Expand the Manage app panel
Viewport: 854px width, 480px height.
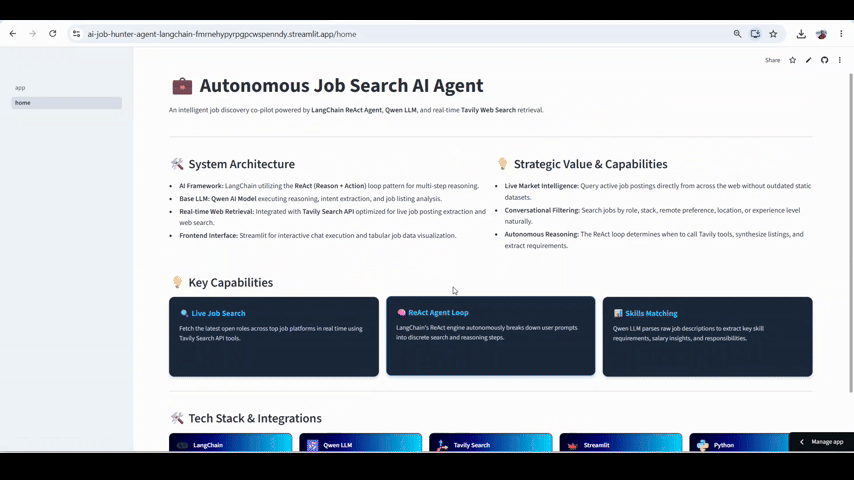821,442
